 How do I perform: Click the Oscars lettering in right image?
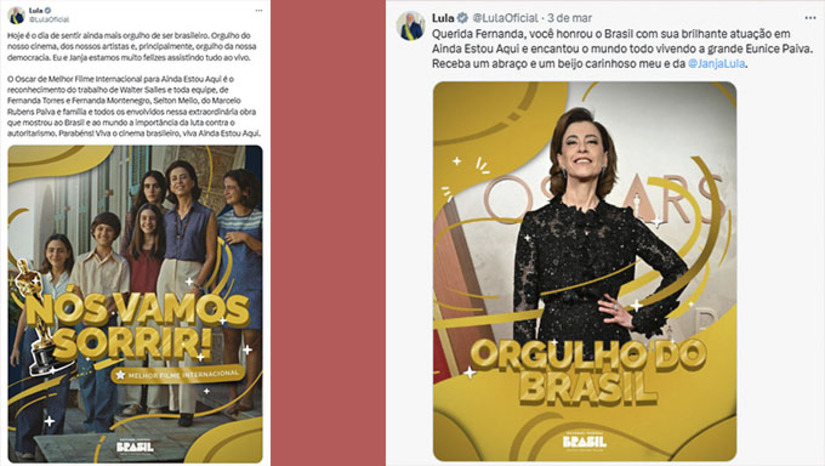click(600, 198)
